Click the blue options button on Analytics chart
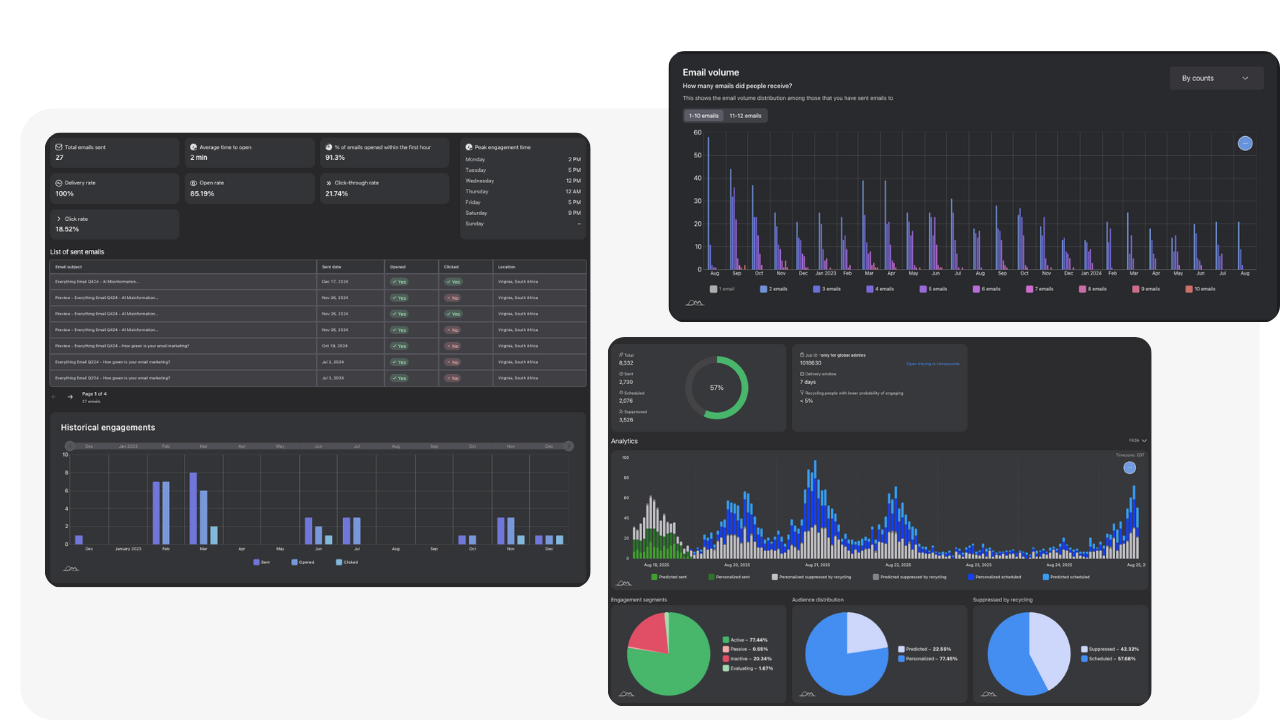This screenshot has height=720, width=1280. click(1129, 467)
